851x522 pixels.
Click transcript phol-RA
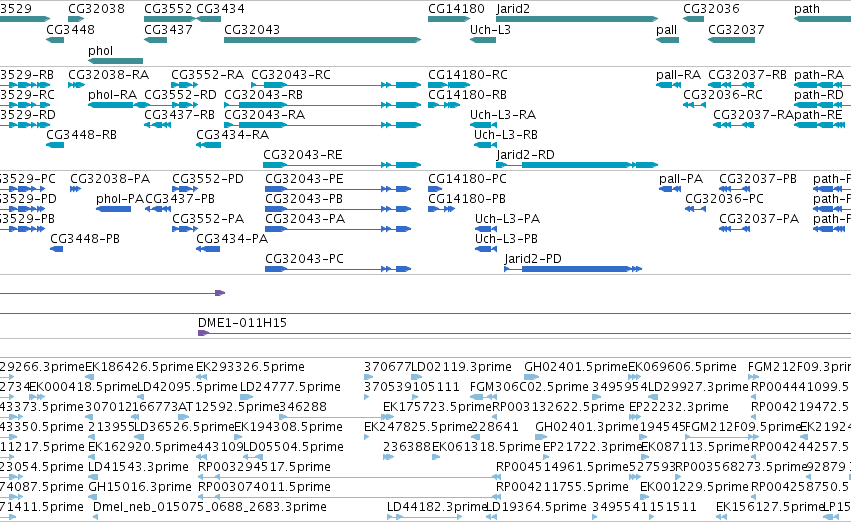click(x=112, y=94)
